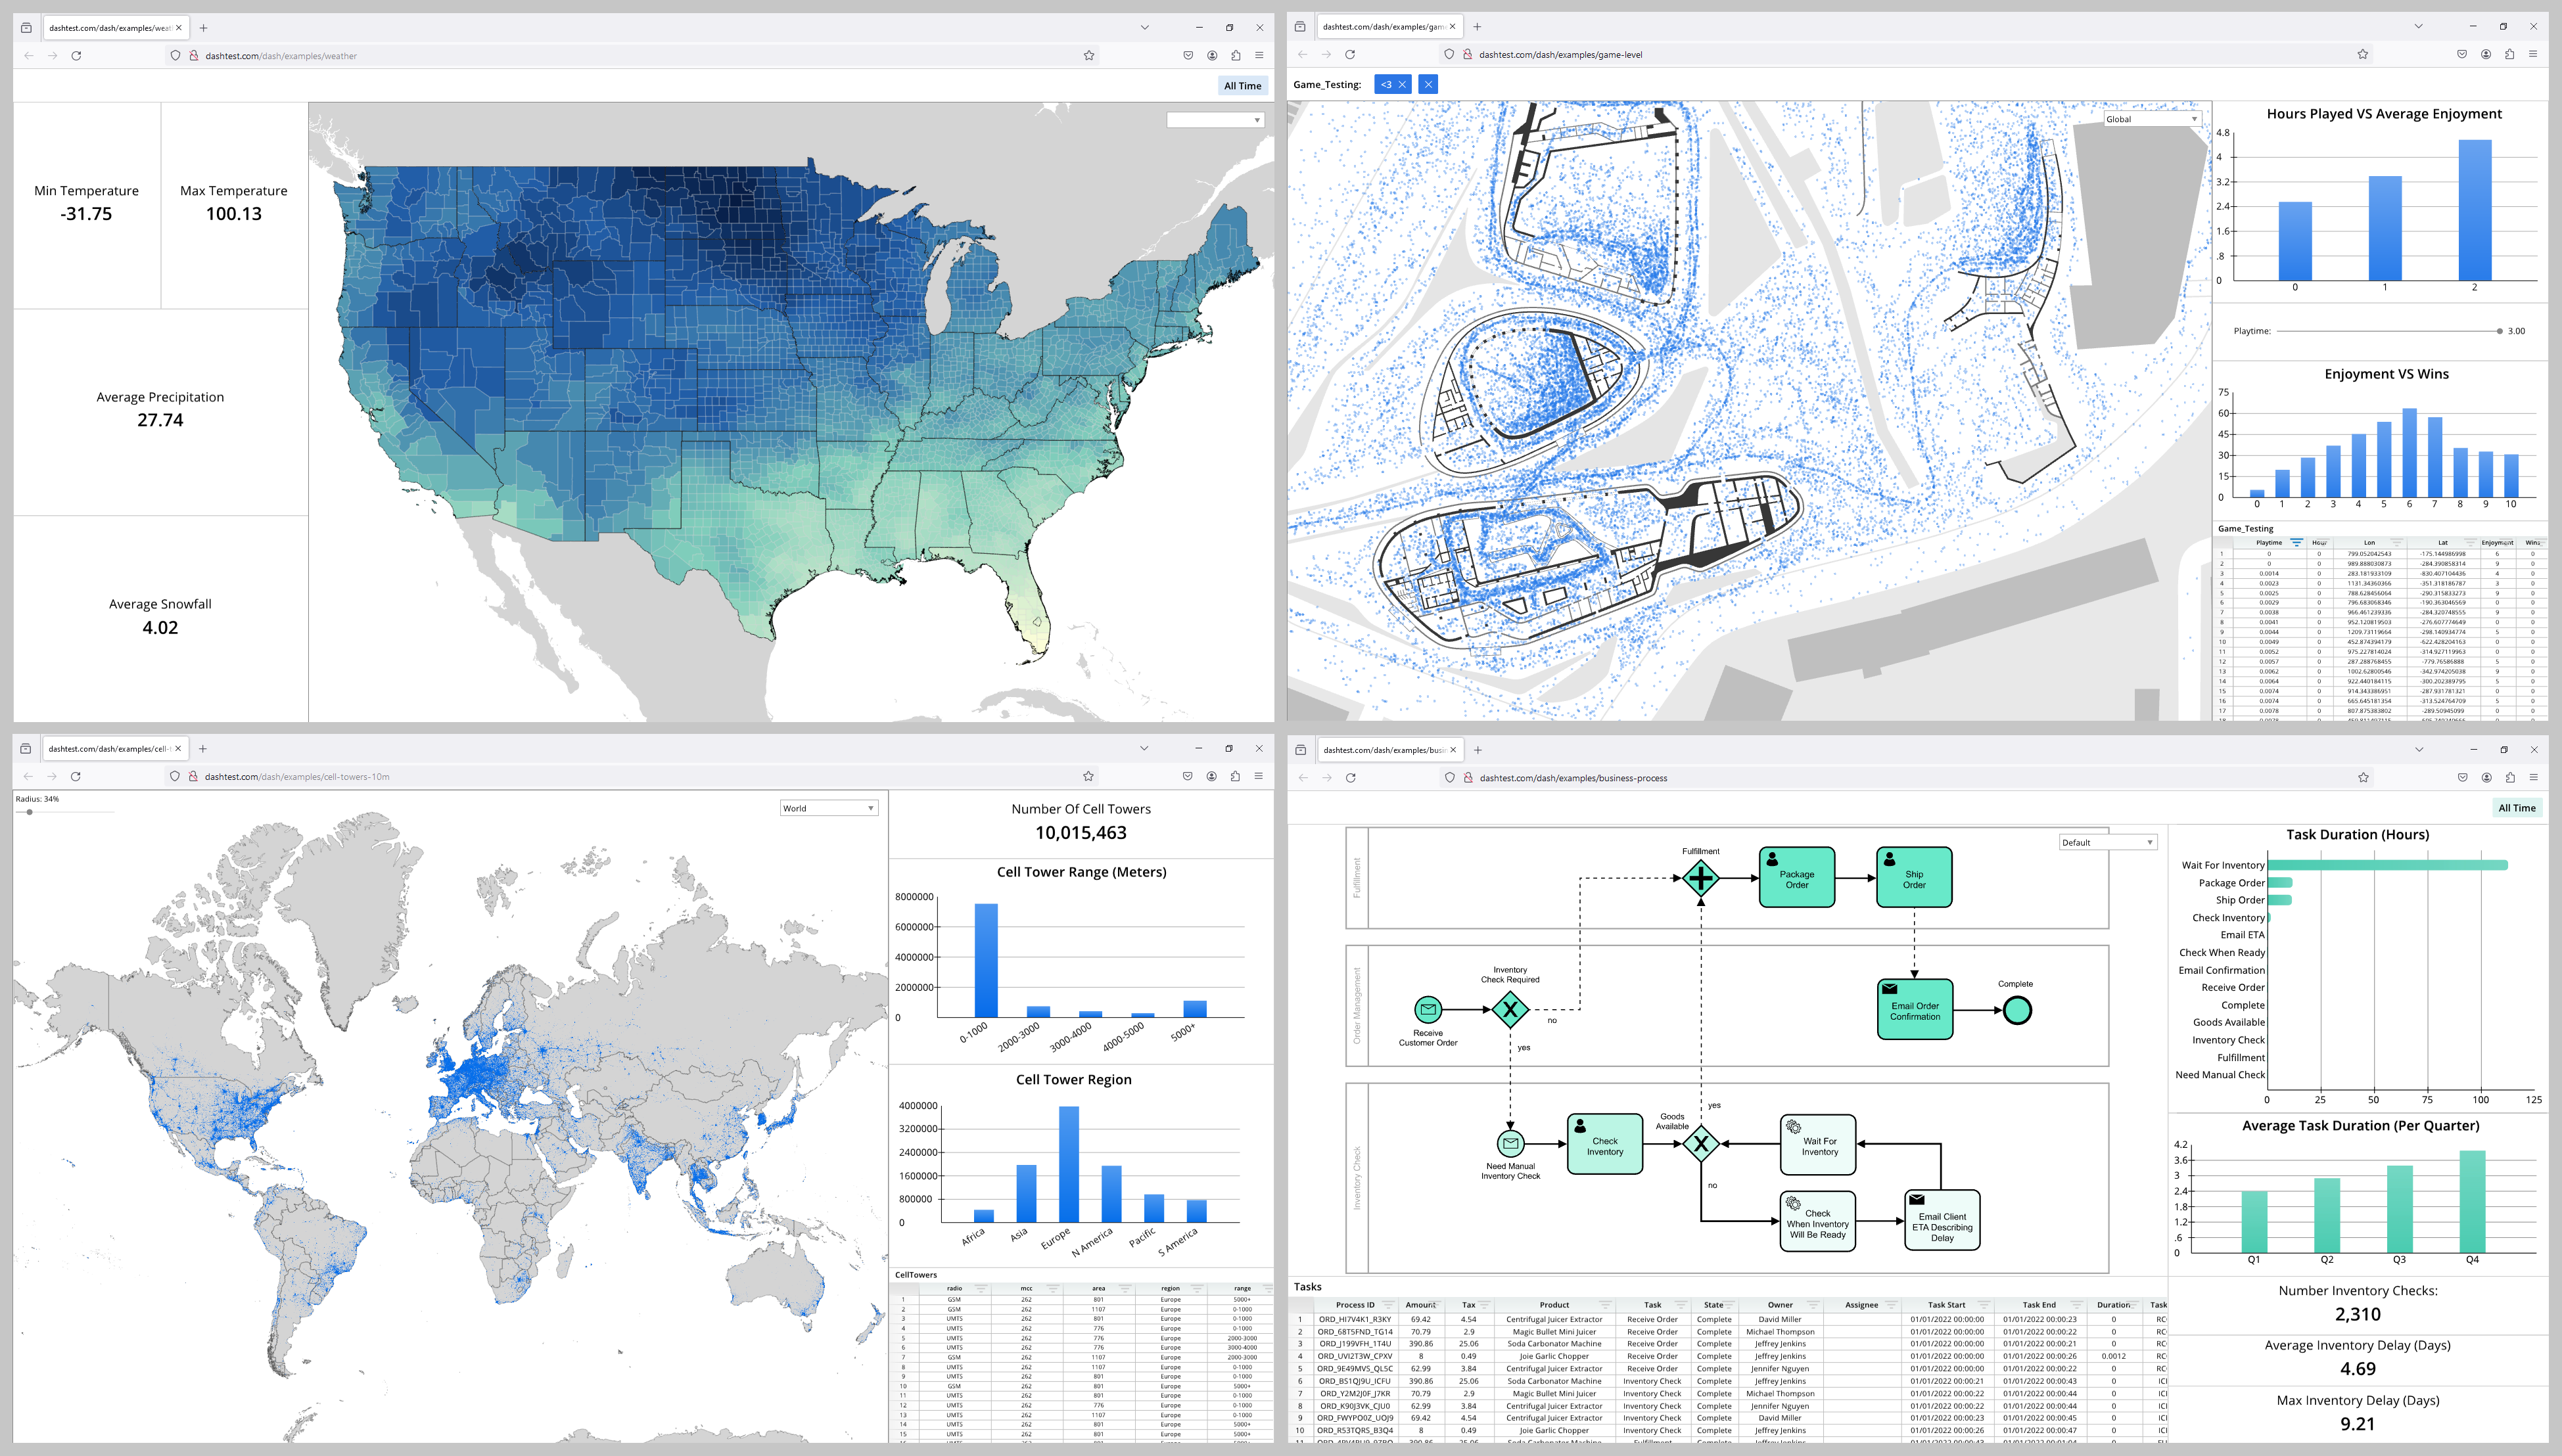Reload the weather dashboard page
2562x1456 pixels.
[76, 56]
